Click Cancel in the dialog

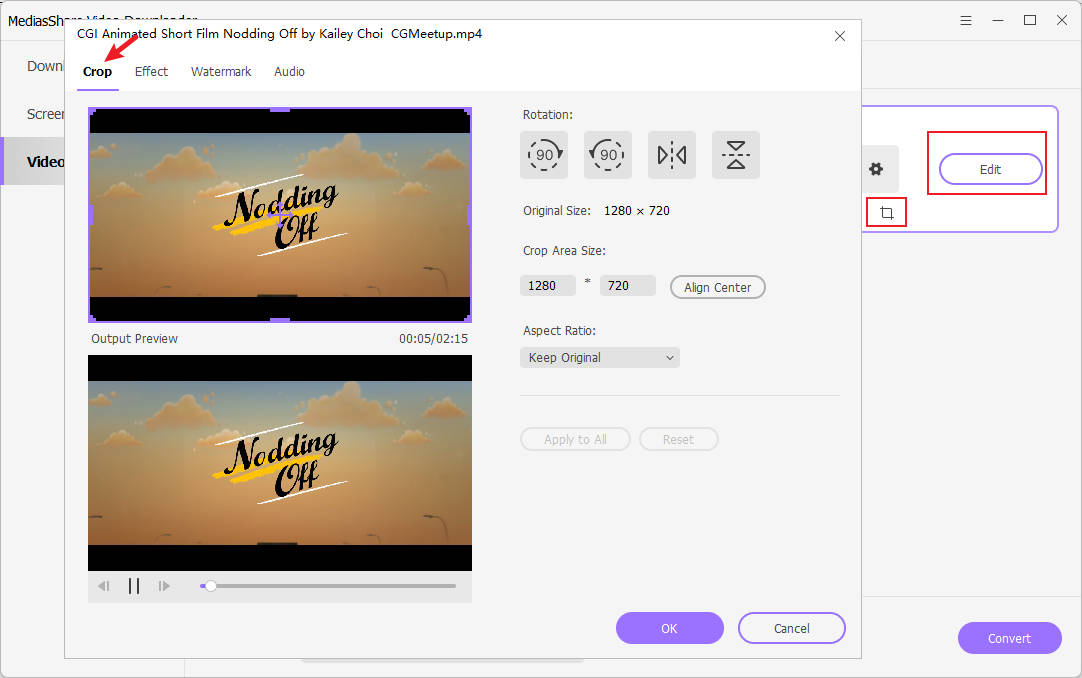click(791, 628)
